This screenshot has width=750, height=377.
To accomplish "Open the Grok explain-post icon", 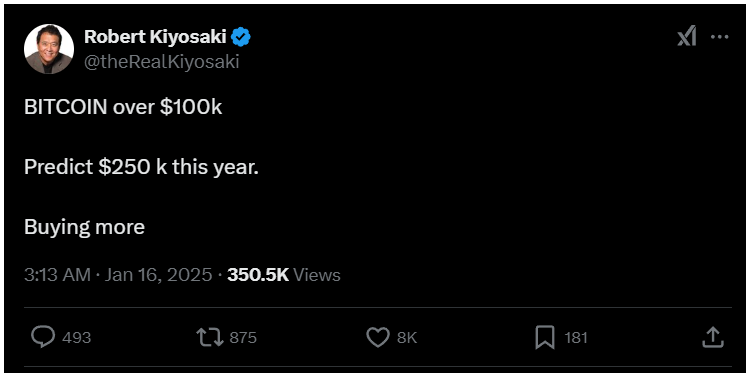I will [687, 36].
